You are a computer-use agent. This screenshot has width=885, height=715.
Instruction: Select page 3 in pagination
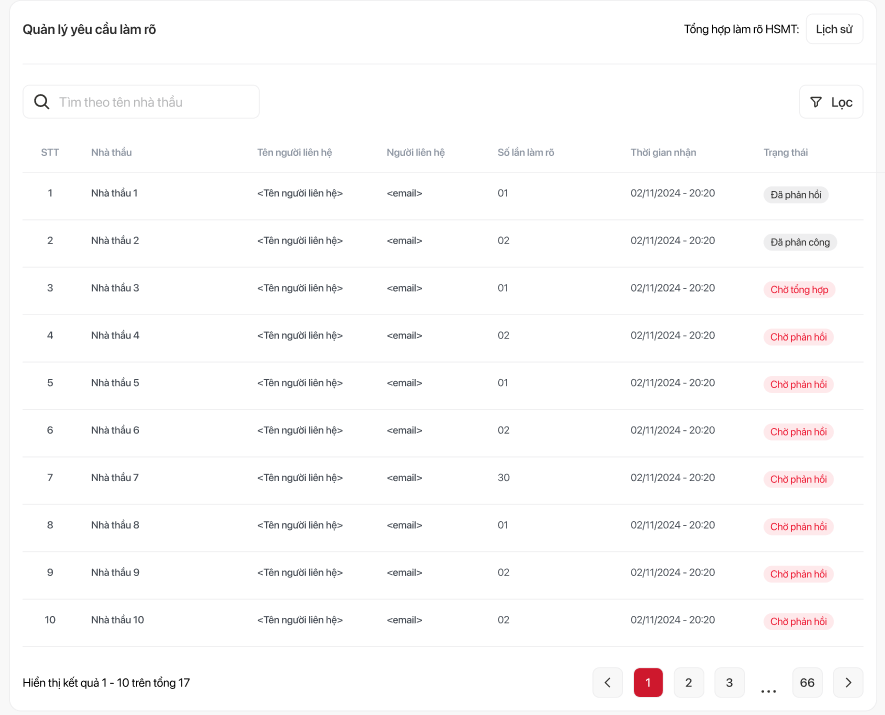729,683
